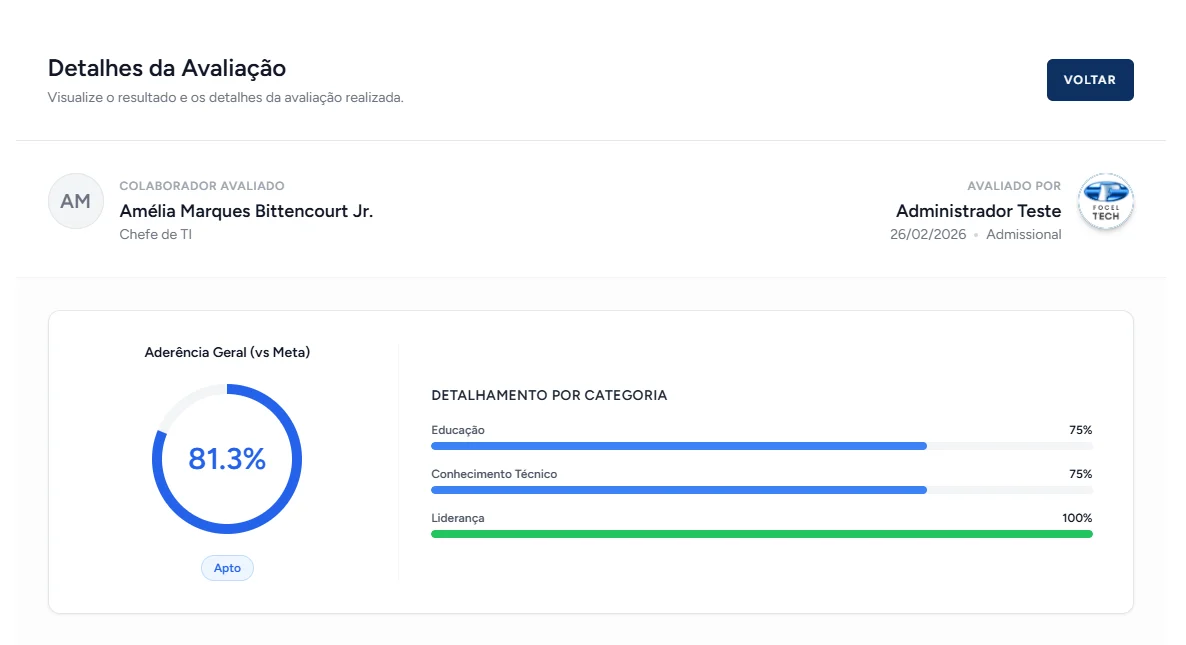1186x645 pixels.
Task: Click the Educação category label
Action: point(458,430)
